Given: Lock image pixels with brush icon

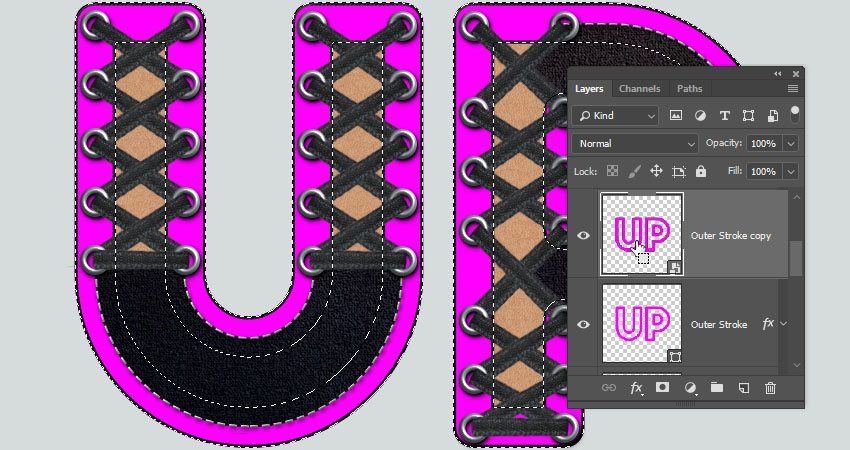Looking at the screenshot, I should [x=634, y=171].
